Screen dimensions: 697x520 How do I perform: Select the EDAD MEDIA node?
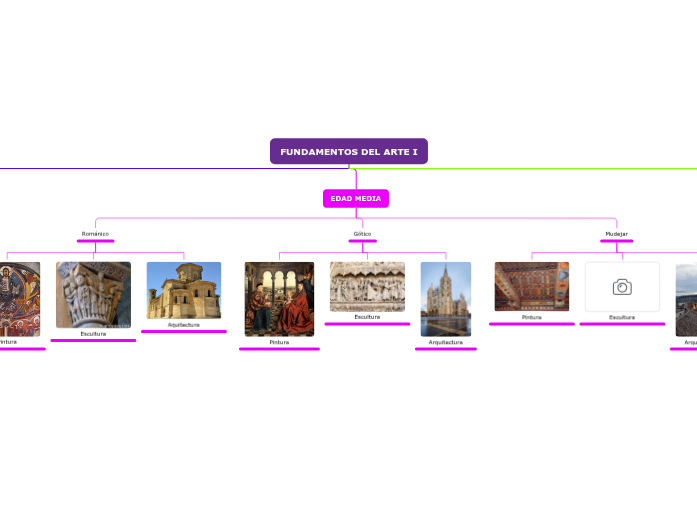pyautogui.click(x=355, y=199)
